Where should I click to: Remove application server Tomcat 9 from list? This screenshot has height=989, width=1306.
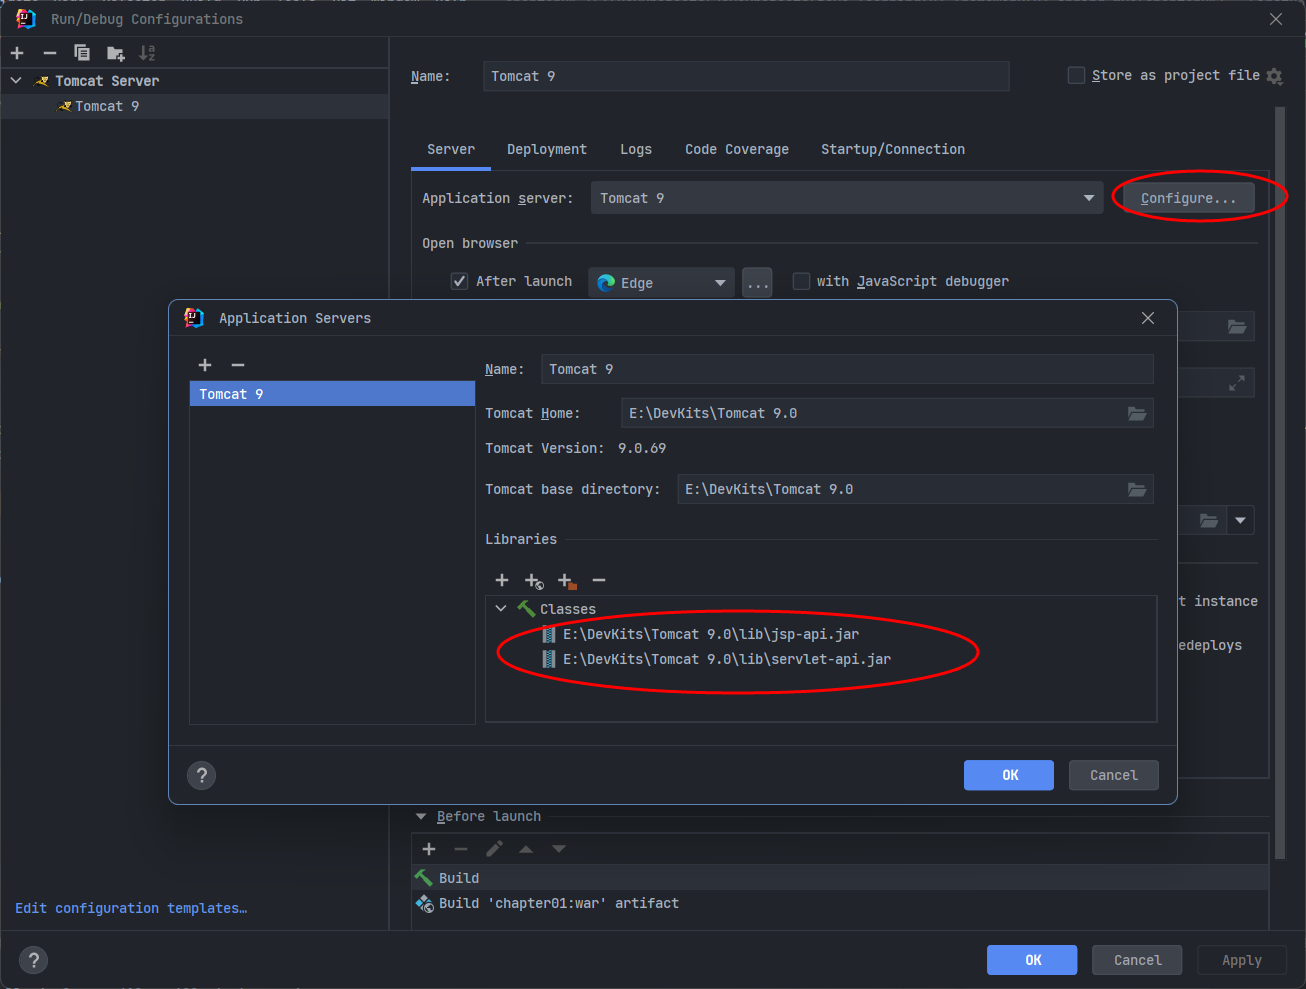238,365
